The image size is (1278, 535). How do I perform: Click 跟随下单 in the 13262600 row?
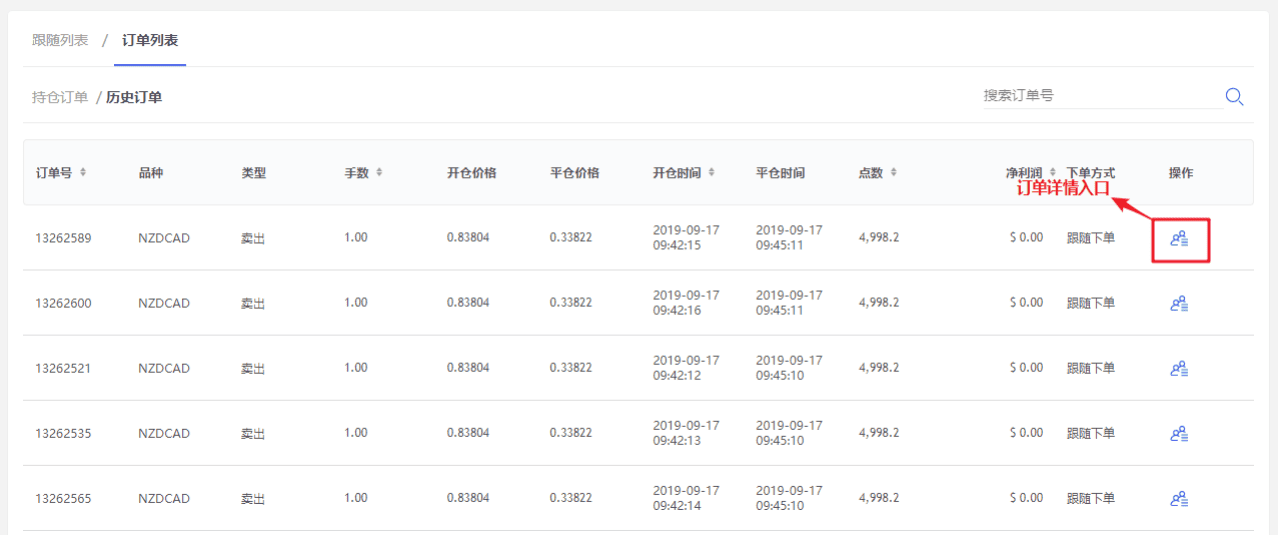click(x=1091, y=303)
